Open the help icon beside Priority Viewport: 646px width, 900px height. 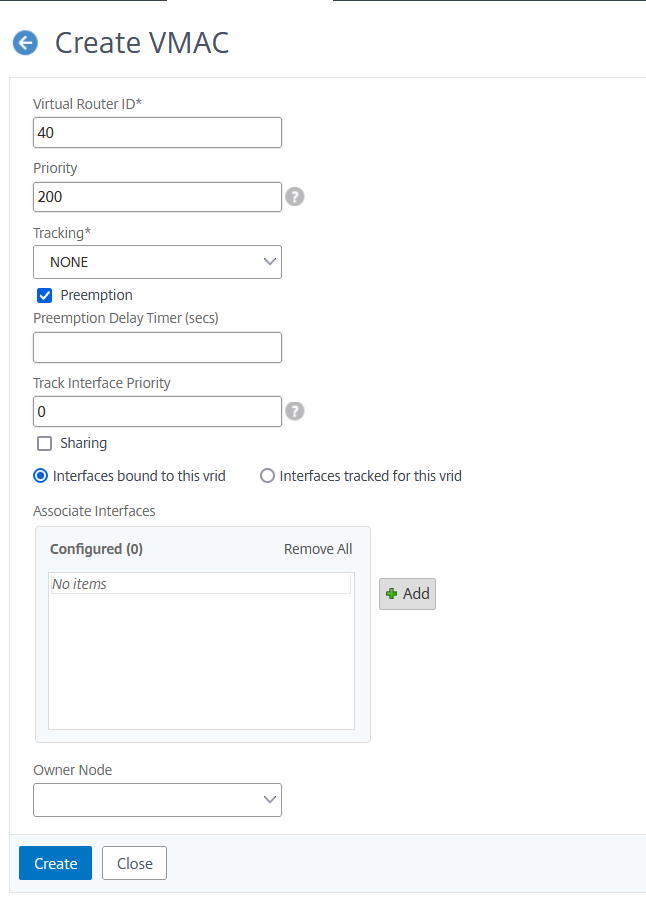pos(294,196)
